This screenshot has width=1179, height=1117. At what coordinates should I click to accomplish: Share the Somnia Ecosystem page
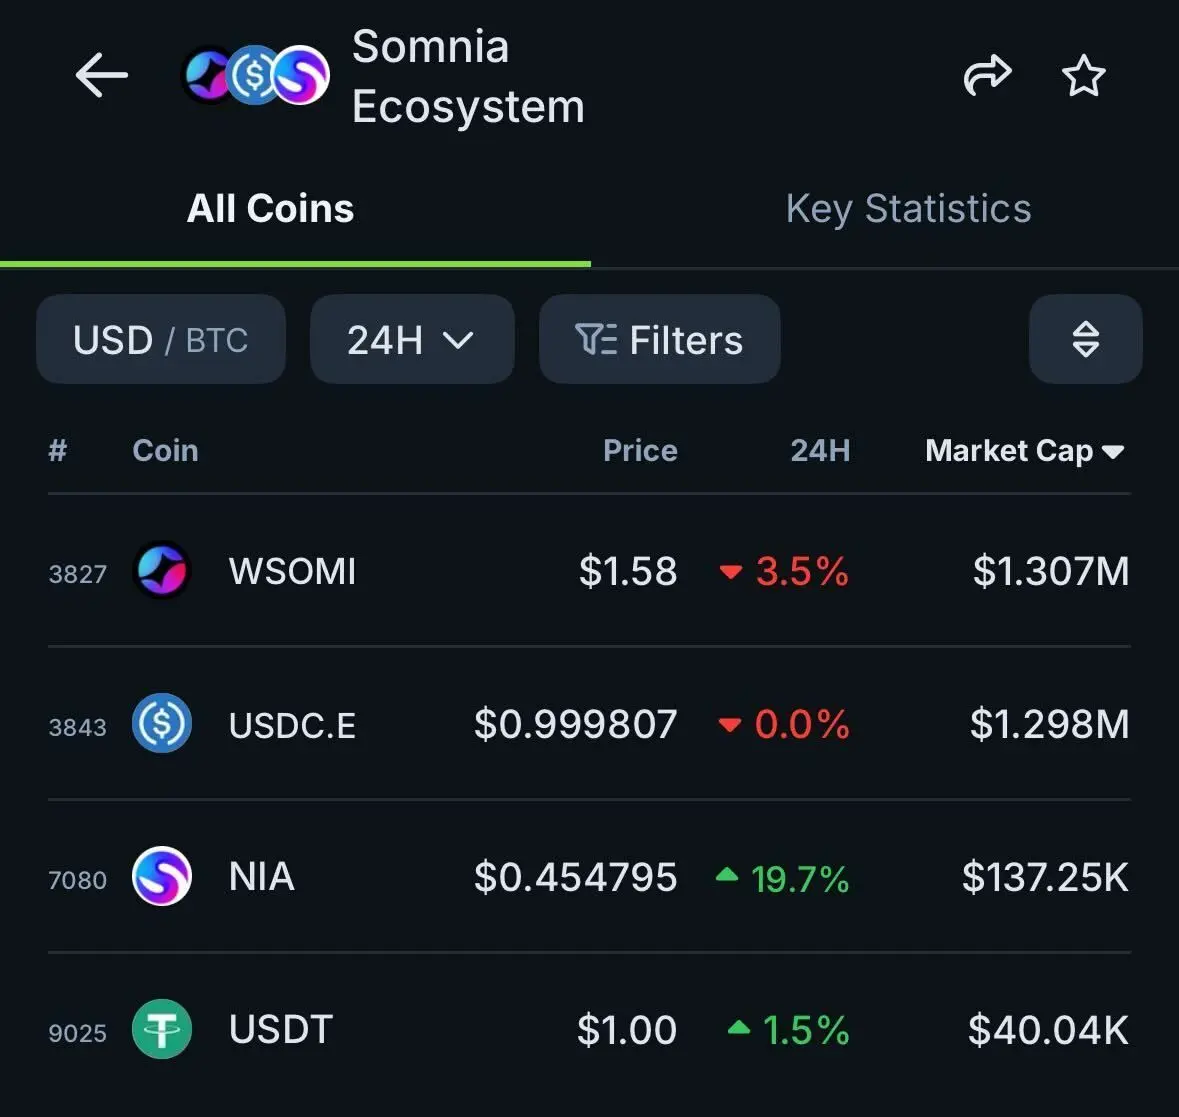click(987, 75)
